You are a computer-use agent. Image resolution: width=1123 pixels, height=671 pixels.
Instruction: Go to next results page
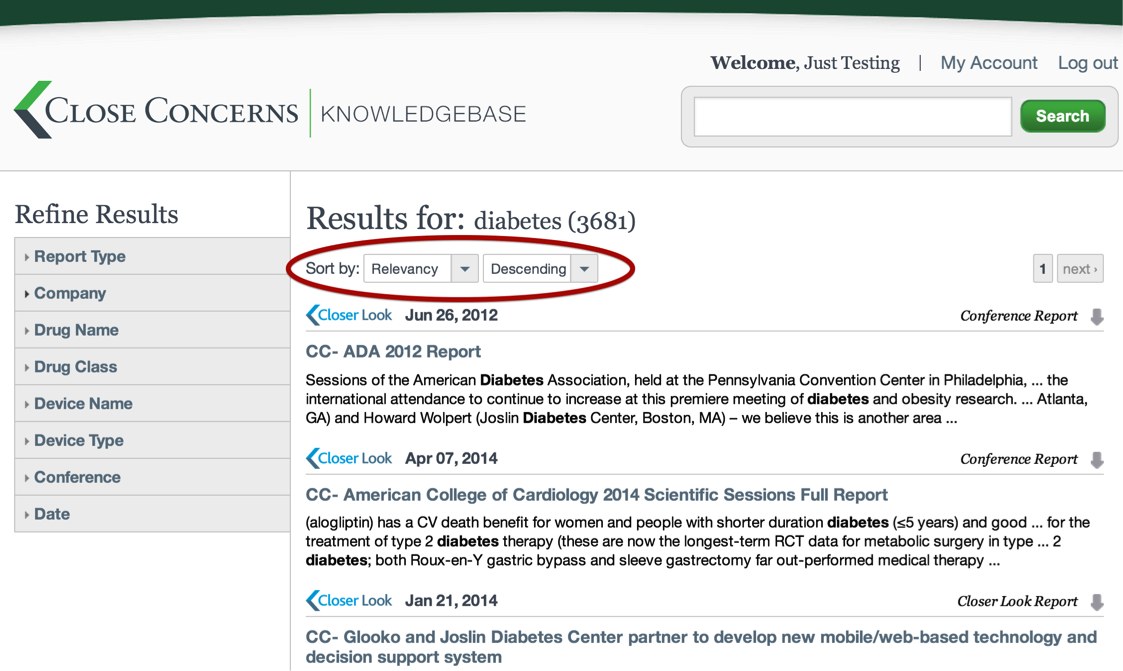(1080, 269)
